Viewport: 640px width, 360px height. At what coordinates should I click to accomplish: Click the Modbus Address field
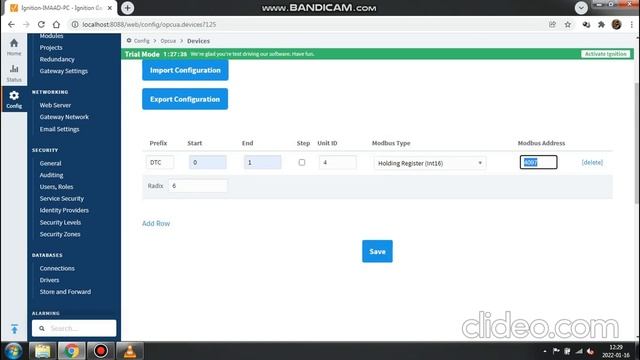coord(538,162)
